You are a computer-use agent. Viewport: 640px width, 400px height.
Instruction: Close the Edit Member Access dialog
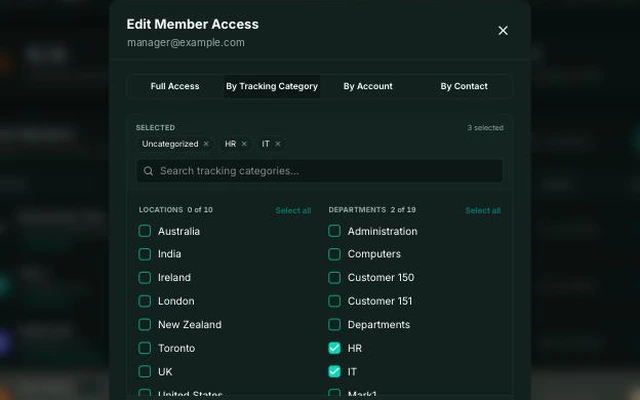(x=503, y=31)
